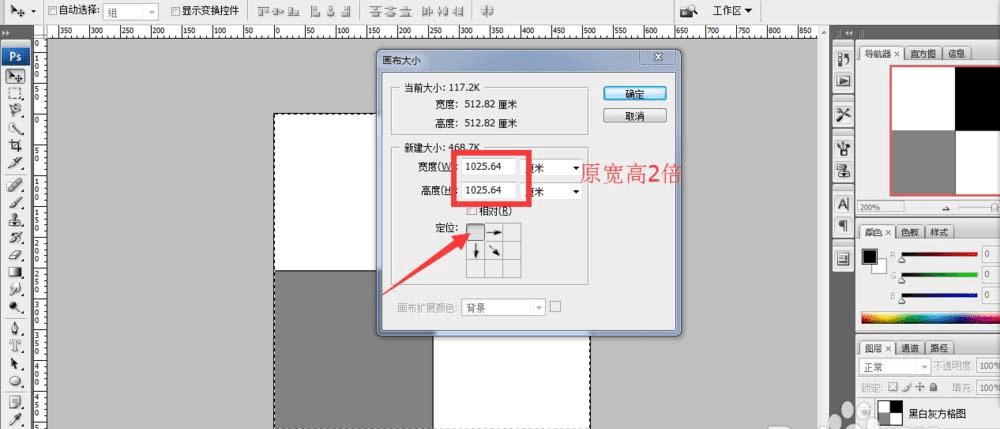This screenshot has height=429, width=1000.
Task: Expand the collapsed panel dock arrows
Action: point(849,33)
